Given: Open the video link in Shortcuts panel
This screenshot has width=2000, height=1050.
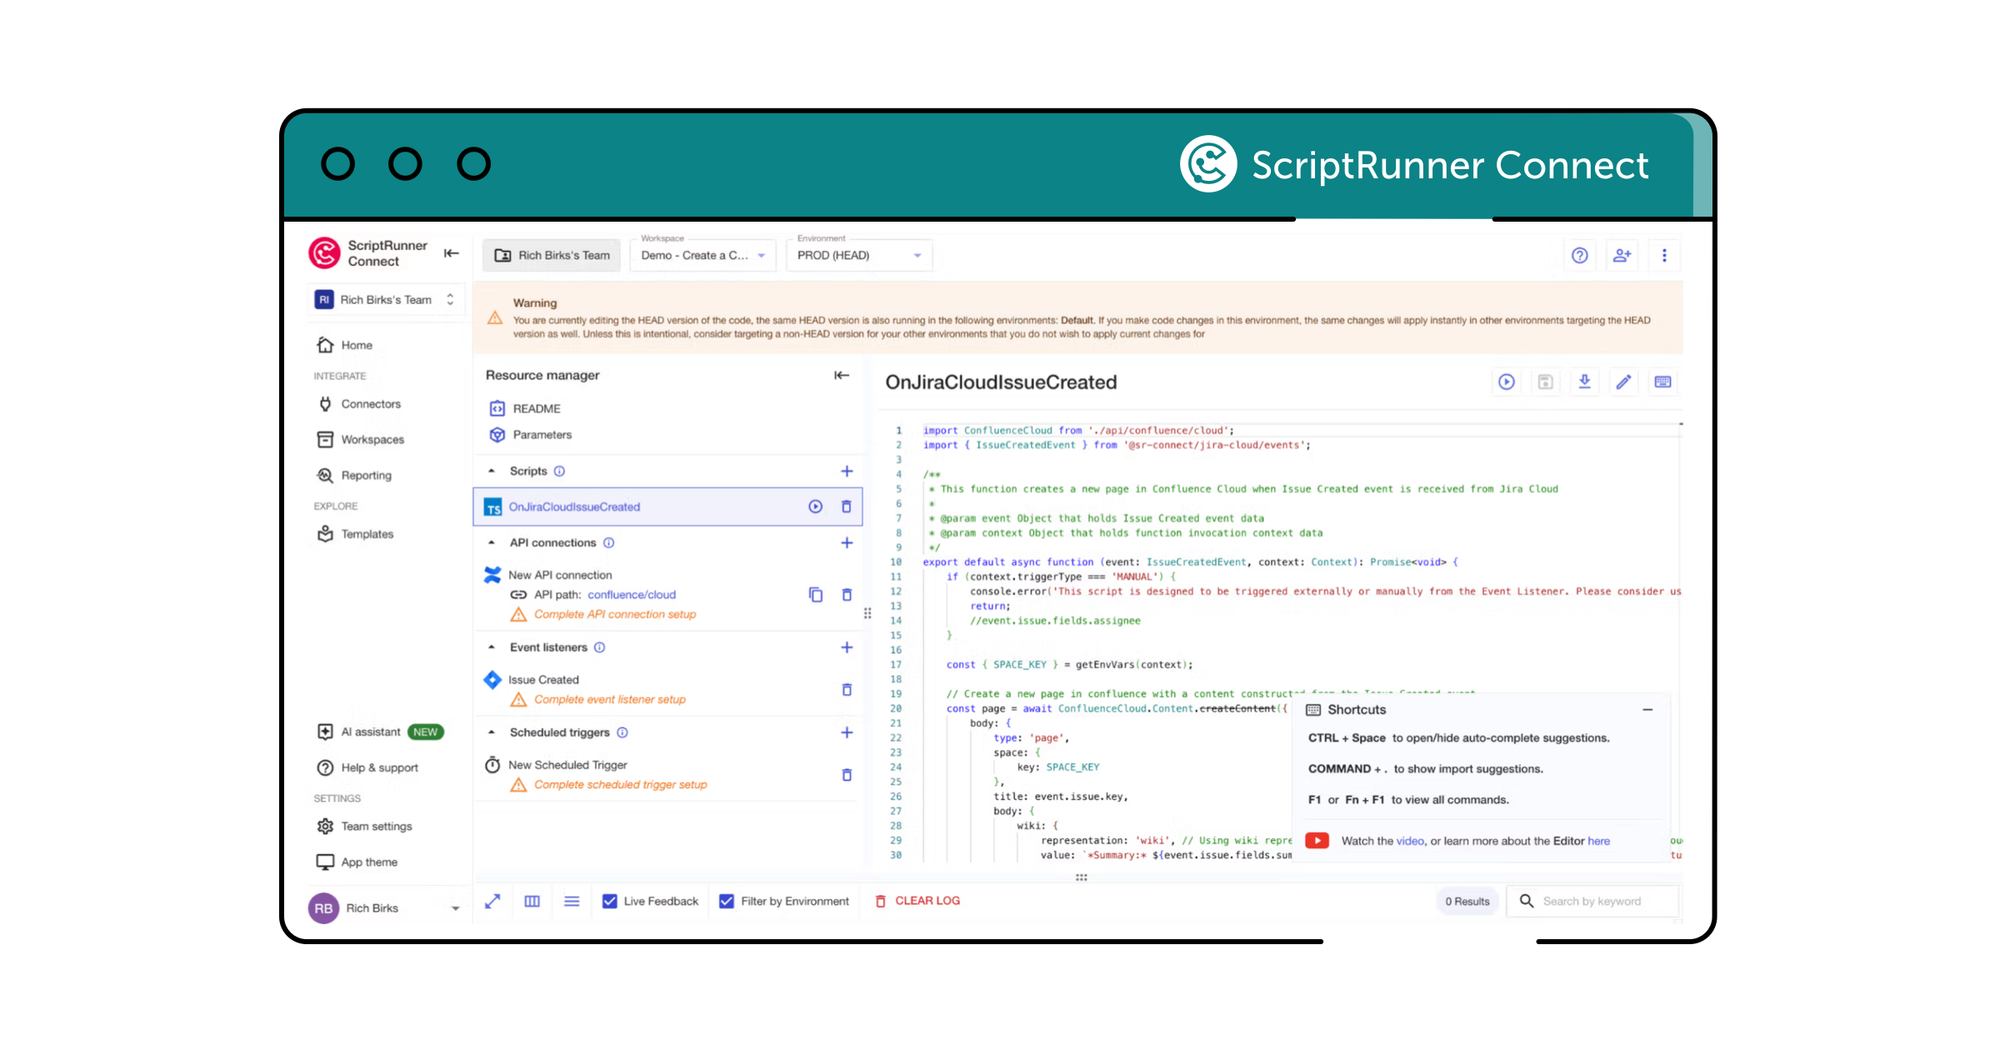Looking at the screenshot, I should pyautogui.click(x=1410, y=841).
